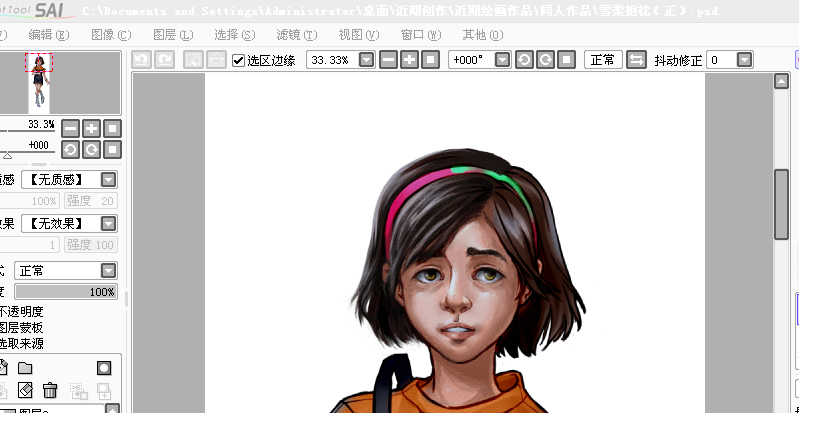Open the 滤镜(T) menu
This screenshot has width=829, height=446.
[297, 35]
